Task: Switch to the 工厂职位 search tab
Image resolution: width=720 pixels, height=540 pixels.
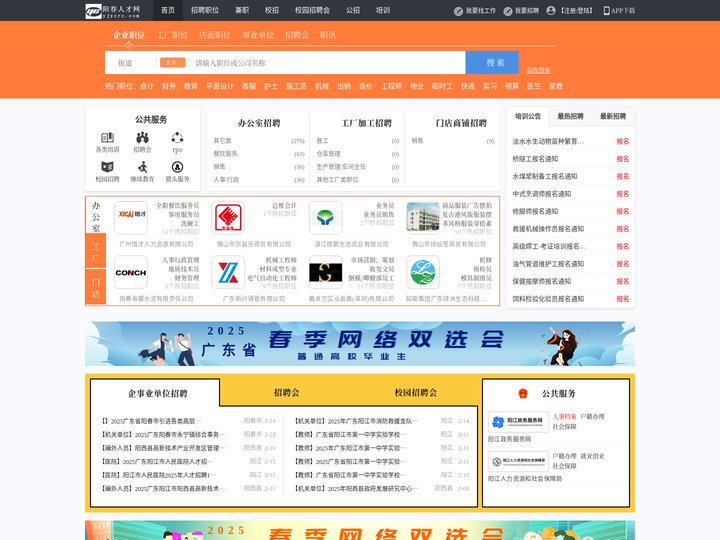Action: coord(172,35)
